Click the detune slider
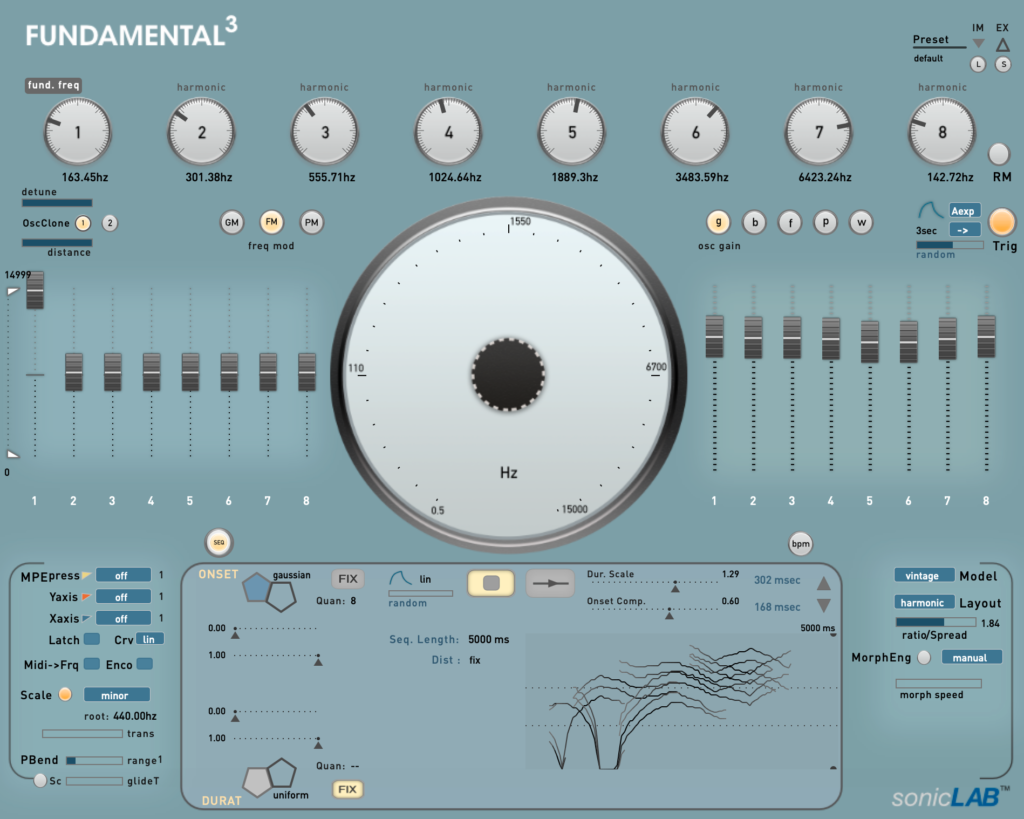This screenshot has height=819, width=1024. [x=56, y=203]
